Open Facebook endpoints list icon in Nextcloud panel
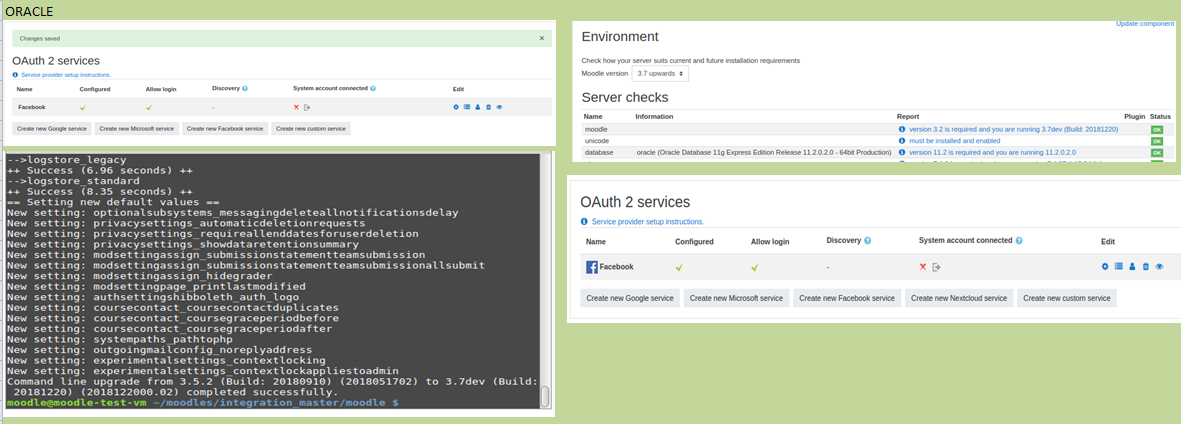This screenshot has width=1181, height=424. 1118,267
